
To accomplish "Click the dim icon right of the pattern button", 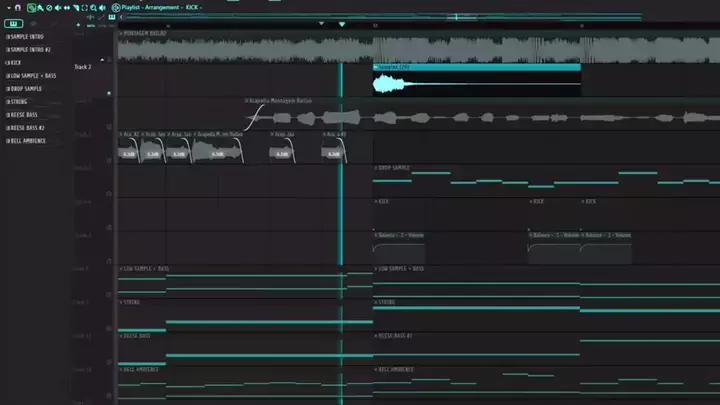I will coord(33,23).
